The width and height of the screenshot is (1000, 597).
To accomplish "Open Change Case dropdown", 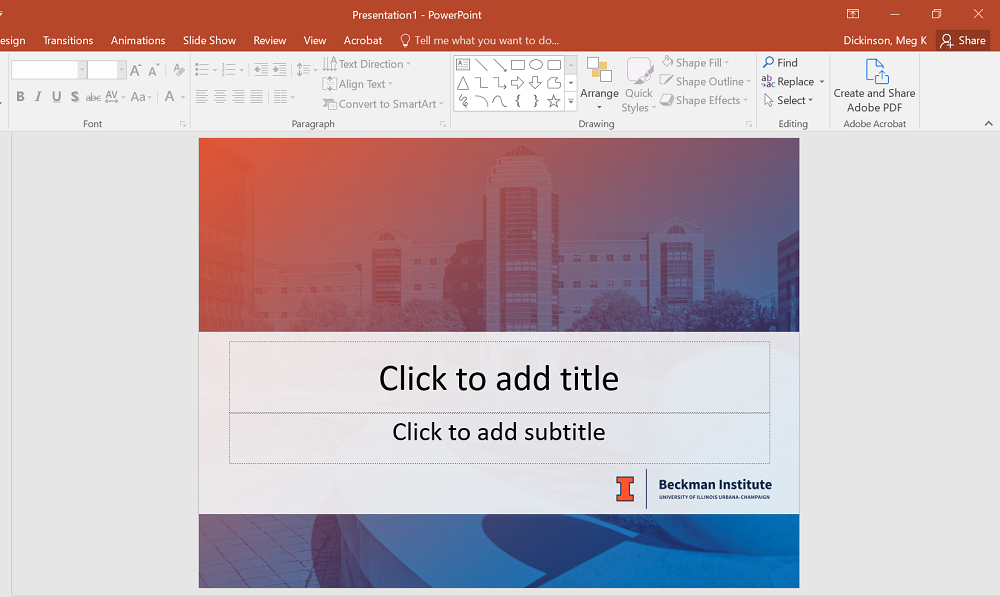I will (x=141, y=97).
